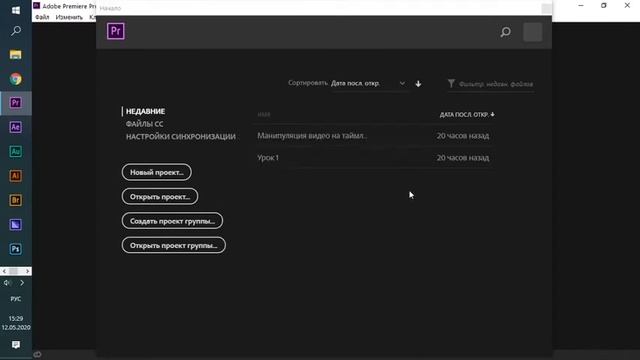Click the taskbar scrollbar's right scroll arrow

pyautogui.click(x=27, y=271)
